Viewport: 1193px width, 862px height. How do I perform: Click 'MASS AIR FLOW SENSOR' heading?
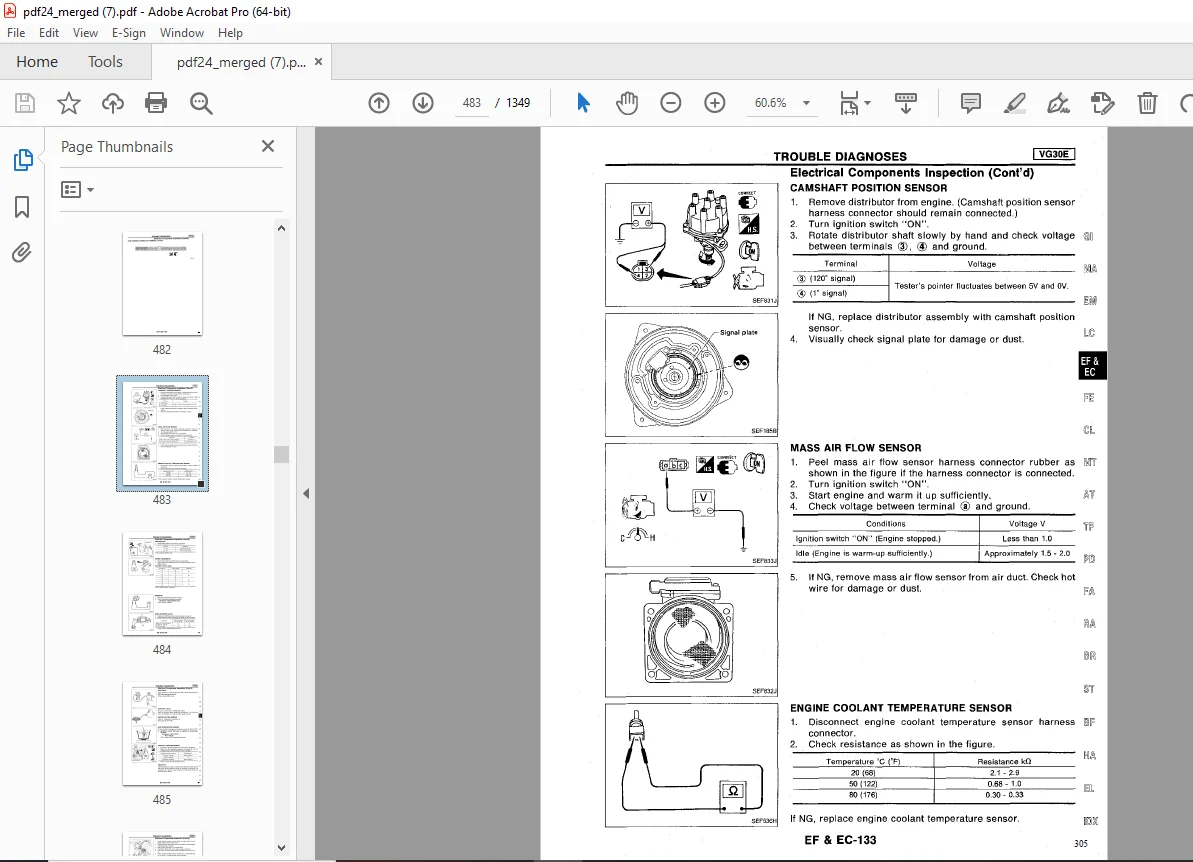pos(855,448)
